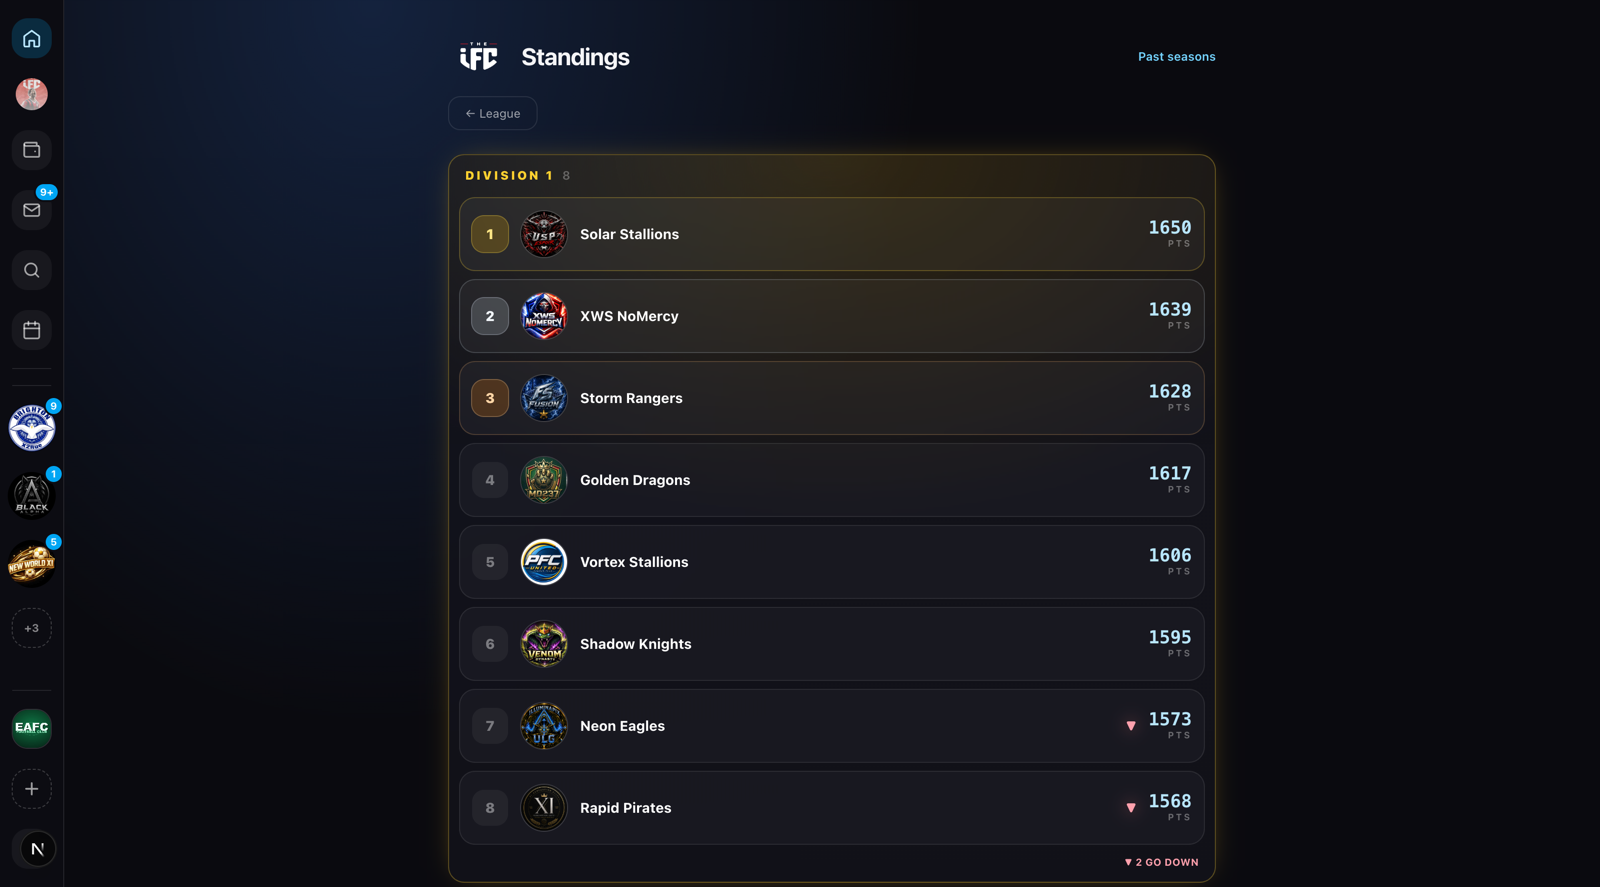Screen dimensions: 1600x887
Task: Select the Black club badge in sidebar
Action: [32, 496]
